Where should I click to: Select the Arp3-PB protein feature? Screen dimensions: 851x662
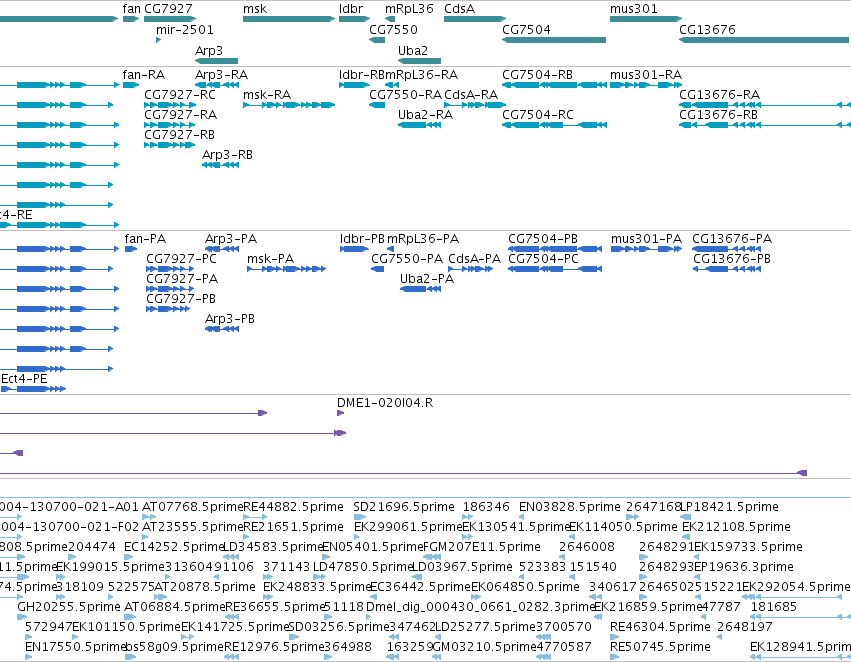click(x=222, y=329)
